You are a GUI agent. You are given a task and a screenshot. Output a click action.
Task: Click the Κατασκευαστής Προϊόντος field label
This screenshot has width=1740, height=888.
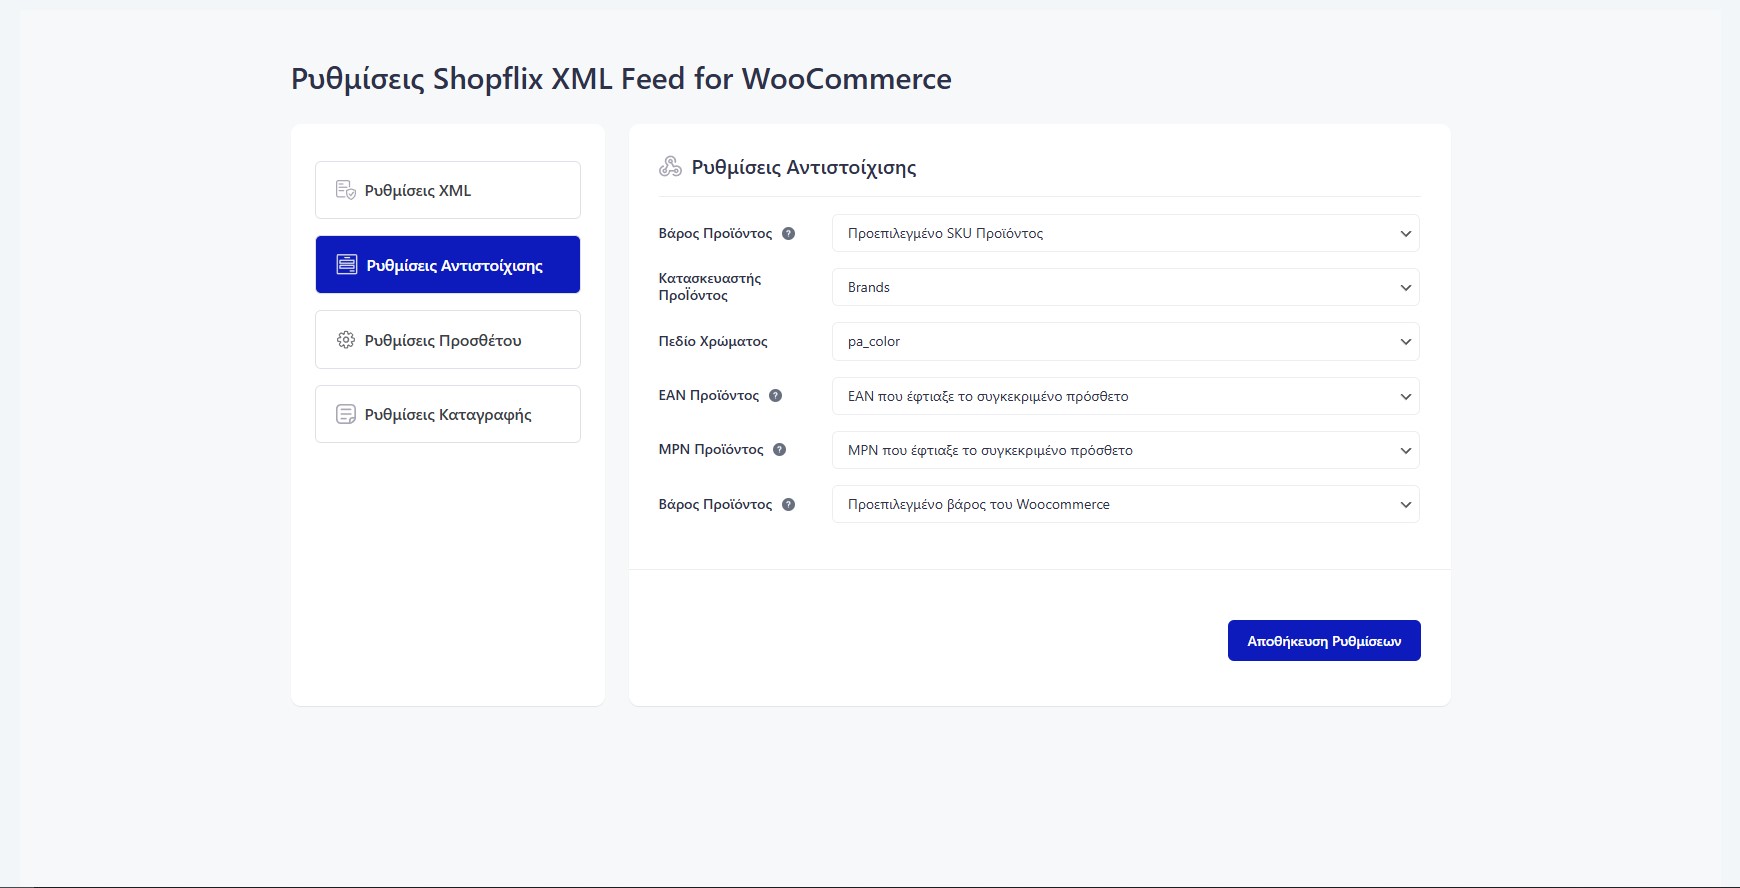pos(710,287)
